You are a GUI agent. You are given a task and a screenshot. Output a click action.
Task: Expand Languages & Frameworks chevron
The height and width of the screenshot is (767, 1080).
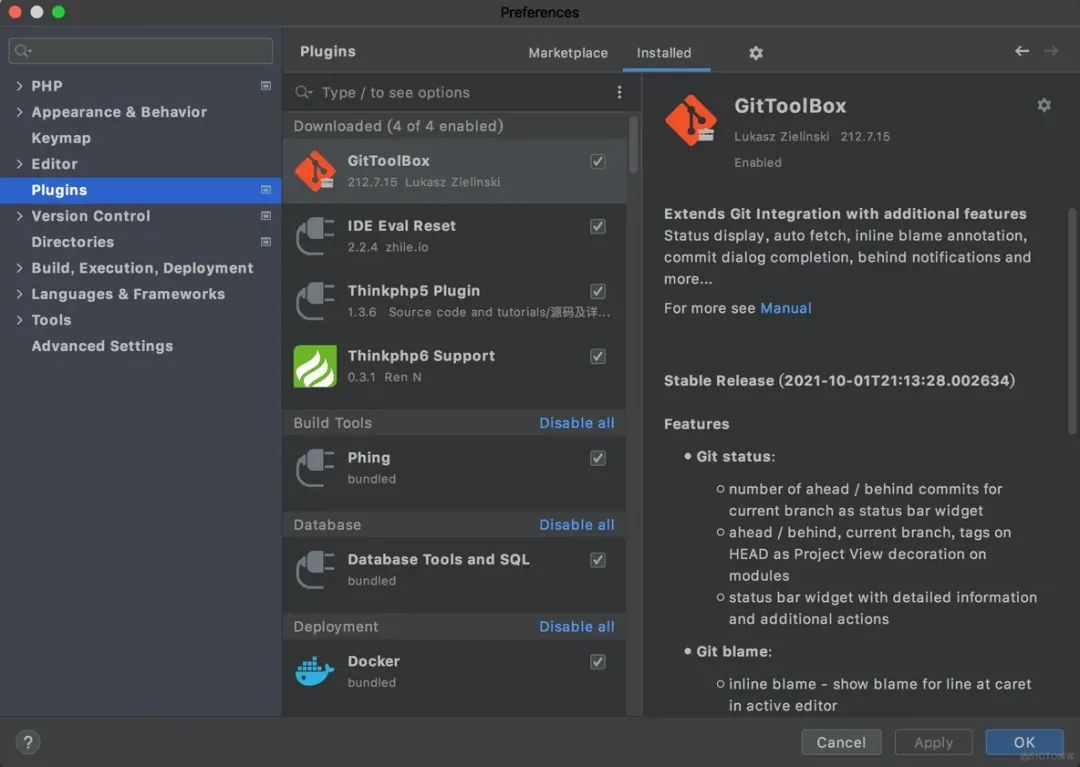pyautogui.click(x=19, y=294)
